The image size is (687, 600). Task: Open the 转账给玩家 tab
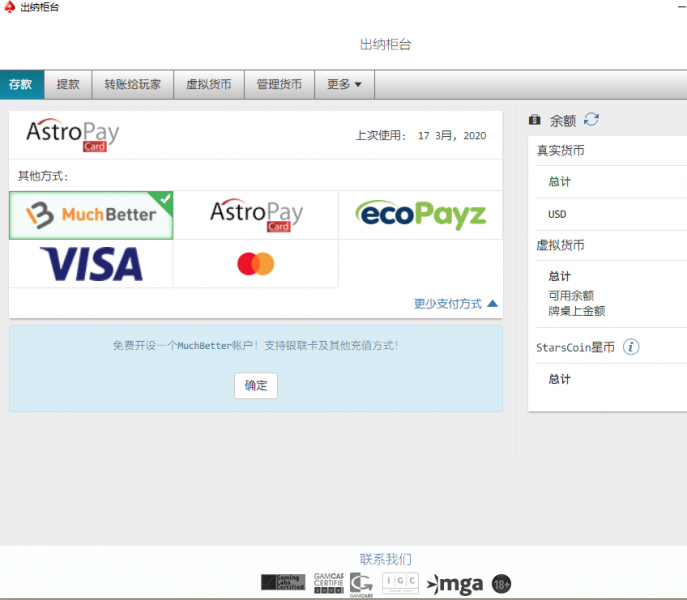(132, 85)
